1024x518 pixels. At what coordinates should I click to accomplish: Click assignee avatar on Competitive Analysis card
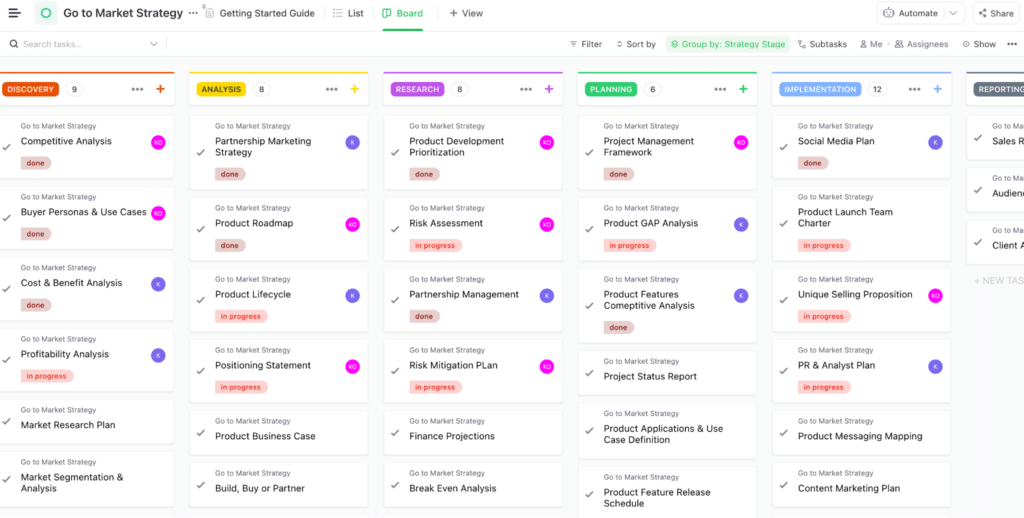tap(158, 142)
